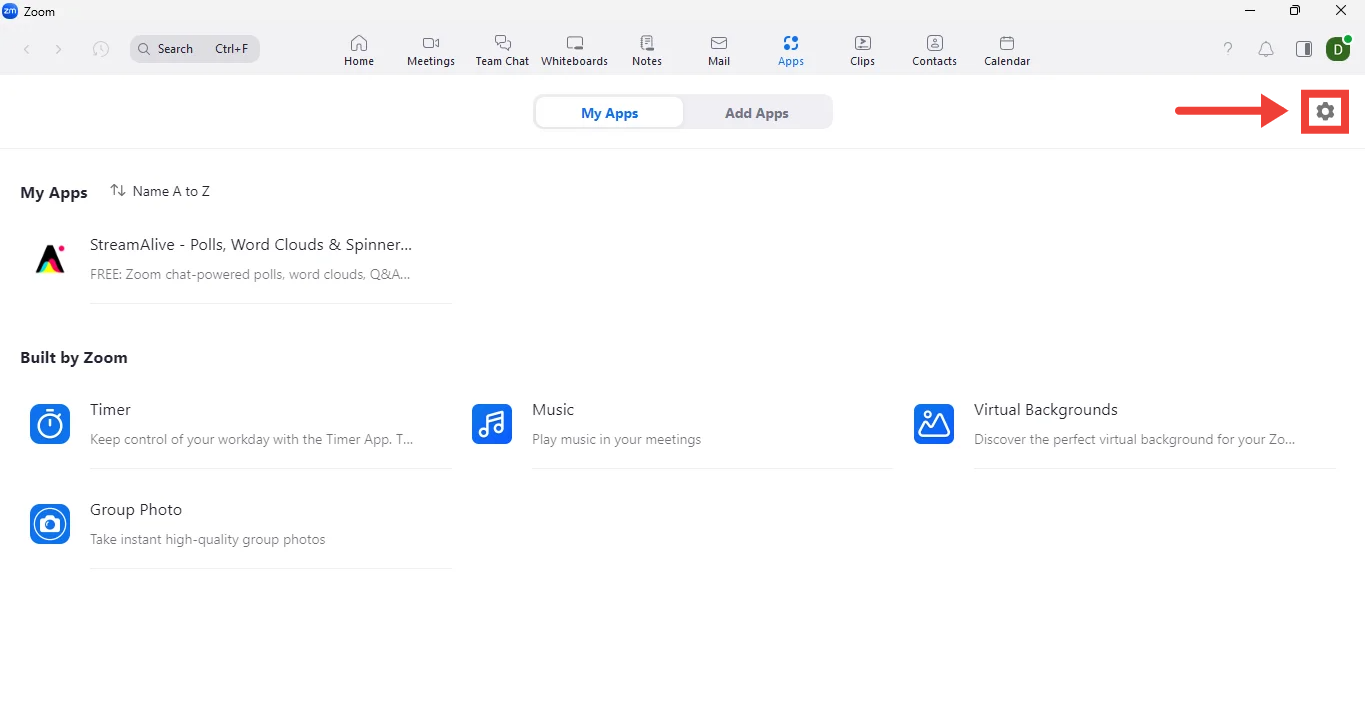The width and height of the screenshot is (1365, 711).
Task: Open Mail from the navigation bar
Action: (x=719, y=50)
